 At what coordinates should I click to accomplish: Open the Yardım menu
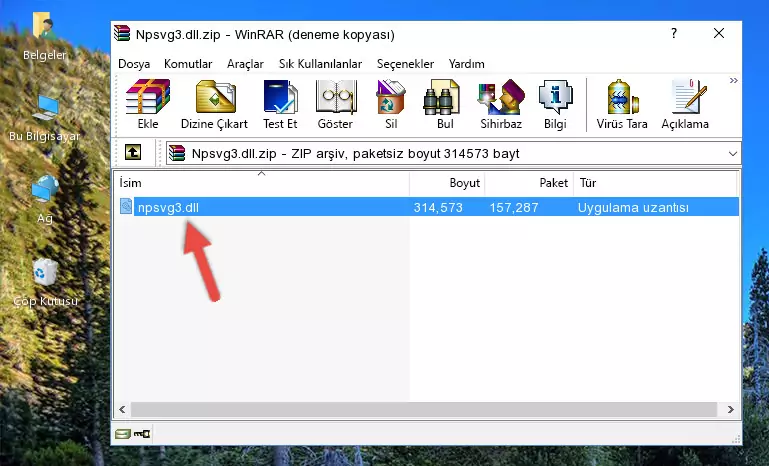click(466, 64)
